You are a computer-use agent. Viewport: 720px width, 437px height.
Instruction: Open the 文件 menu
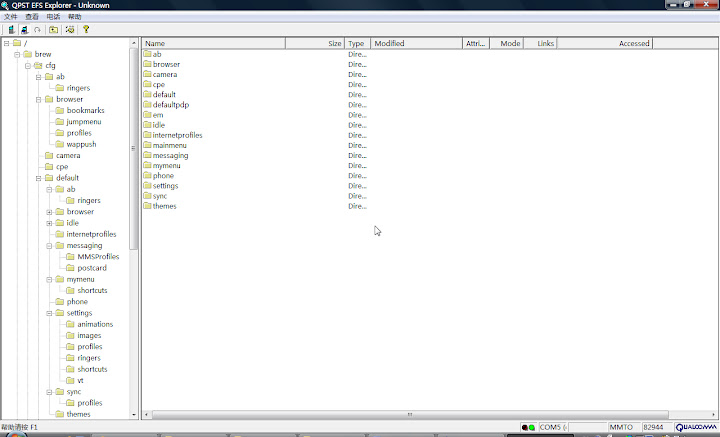click(x=11, y=17)
